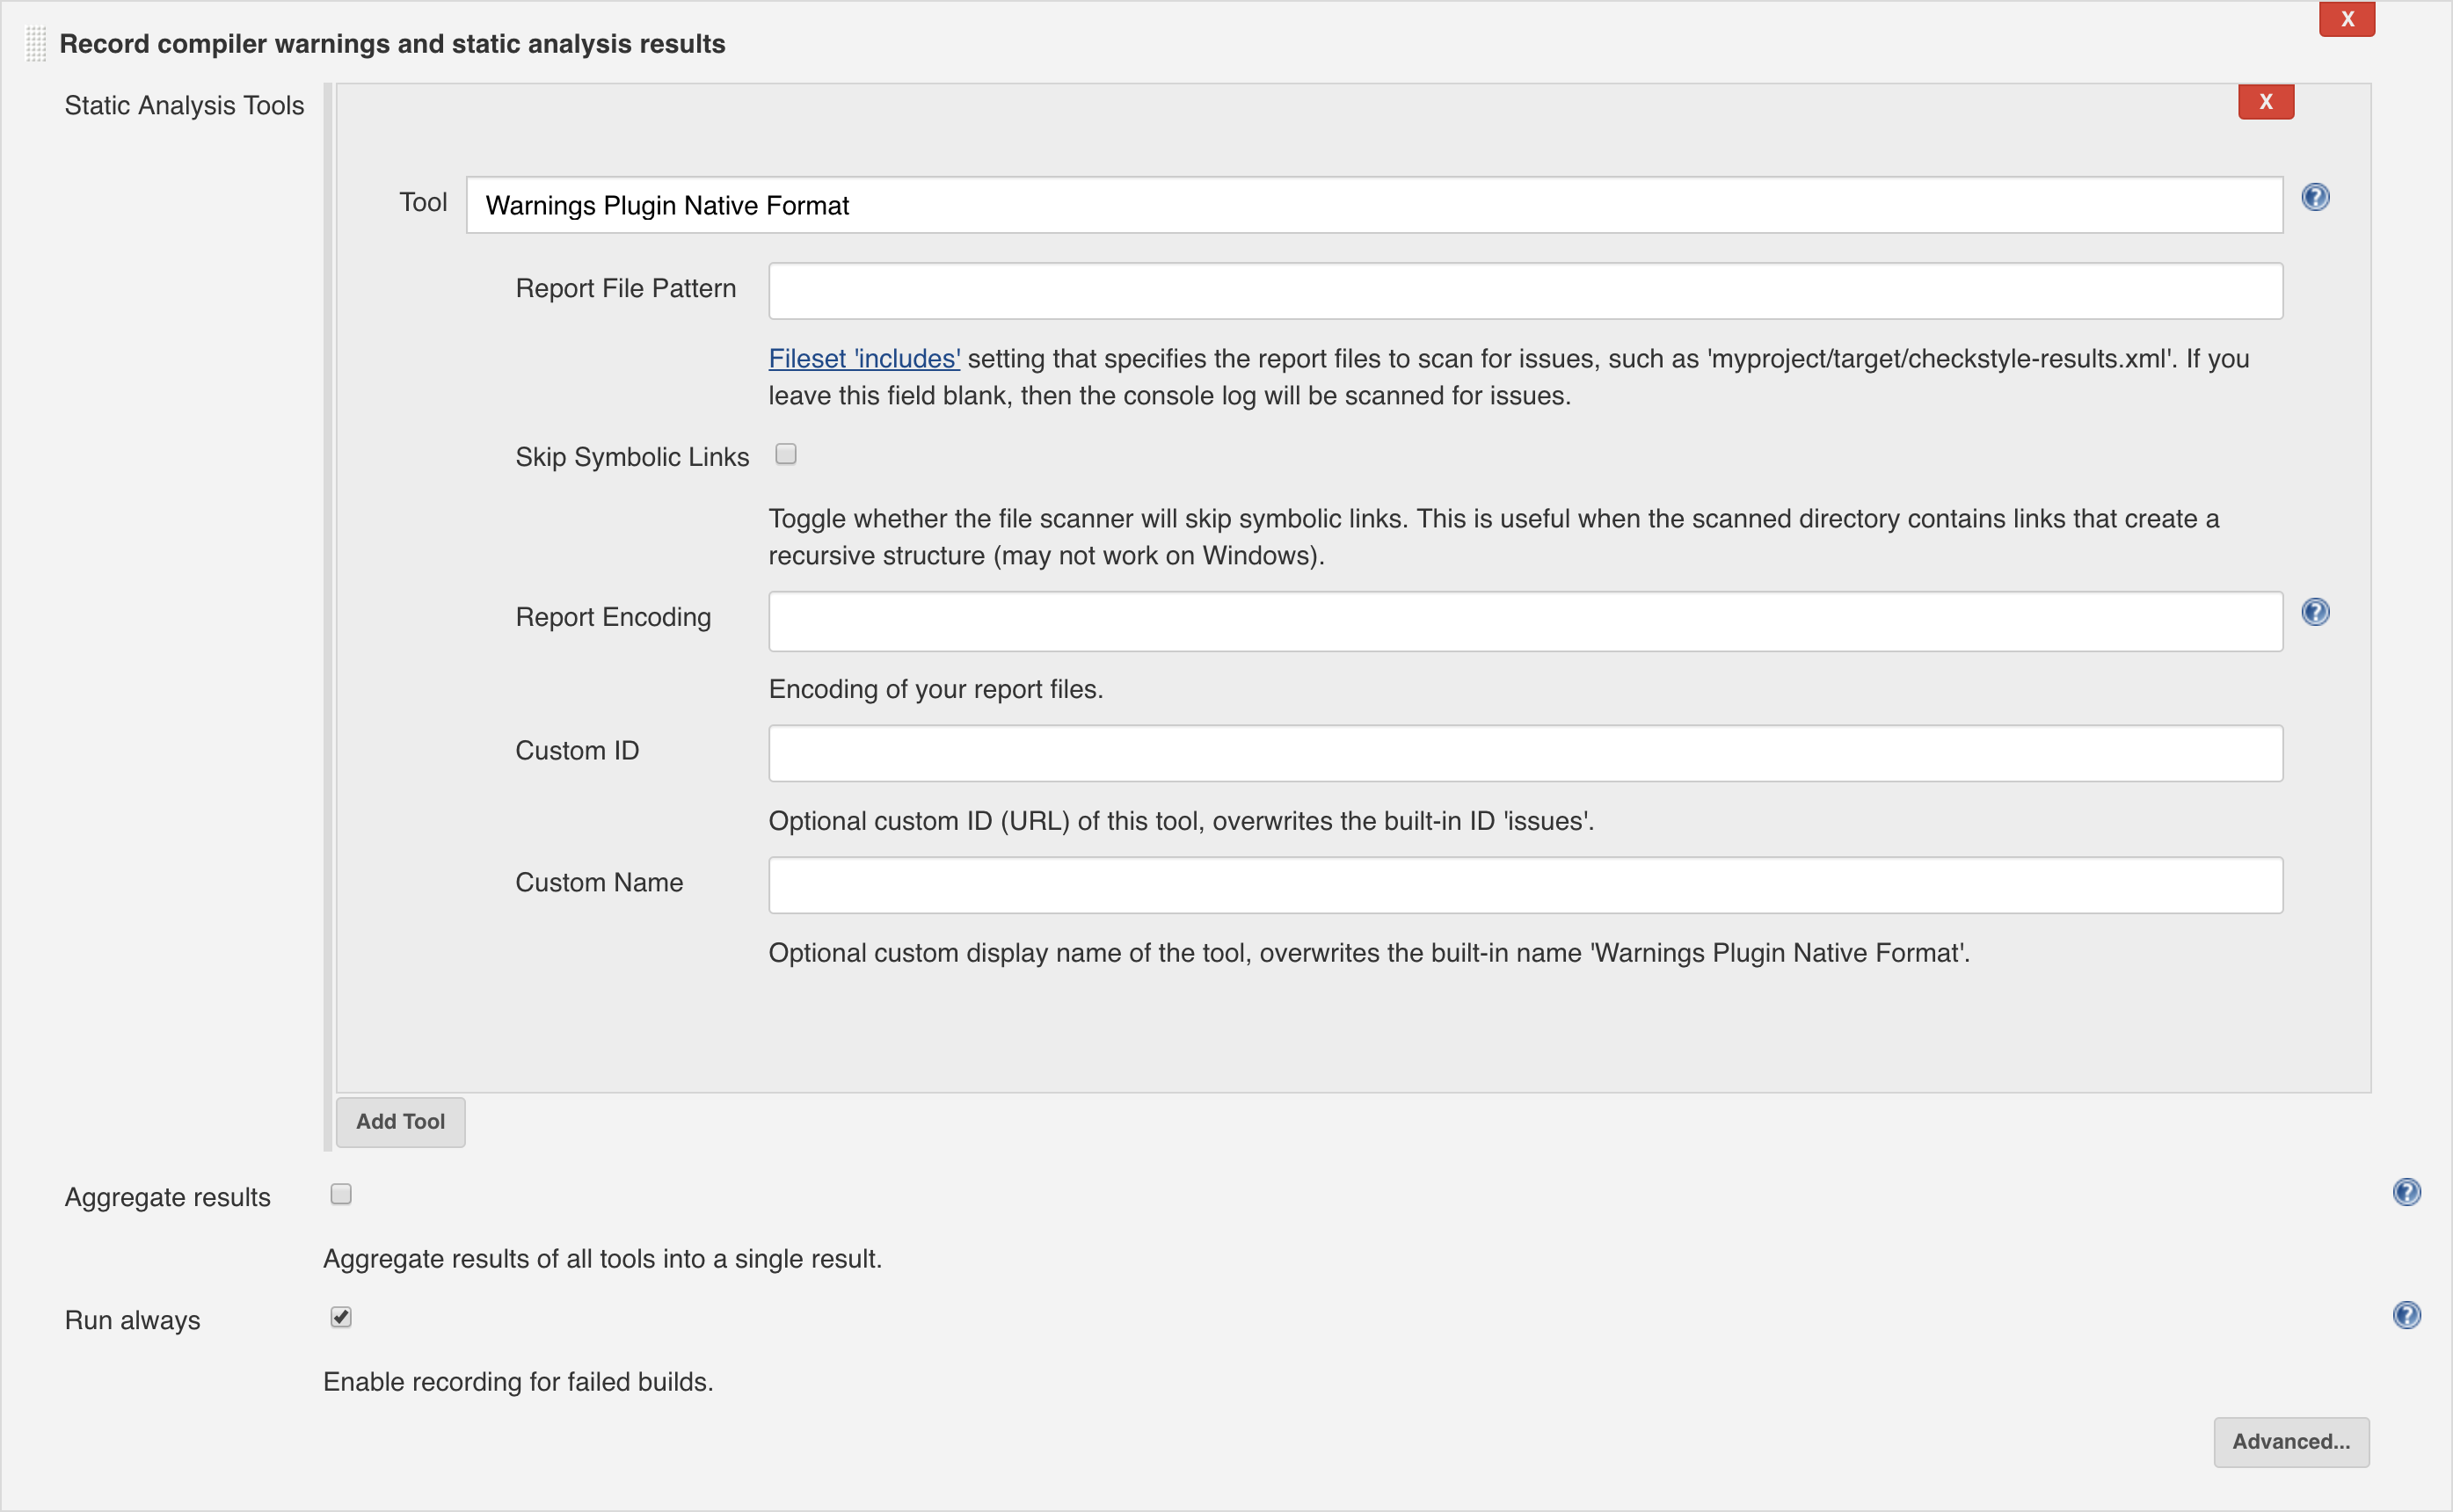This screenshot has width=2453, height=1512.
Task: Grab the drag handle beside the section title
Action: [36, 44]
